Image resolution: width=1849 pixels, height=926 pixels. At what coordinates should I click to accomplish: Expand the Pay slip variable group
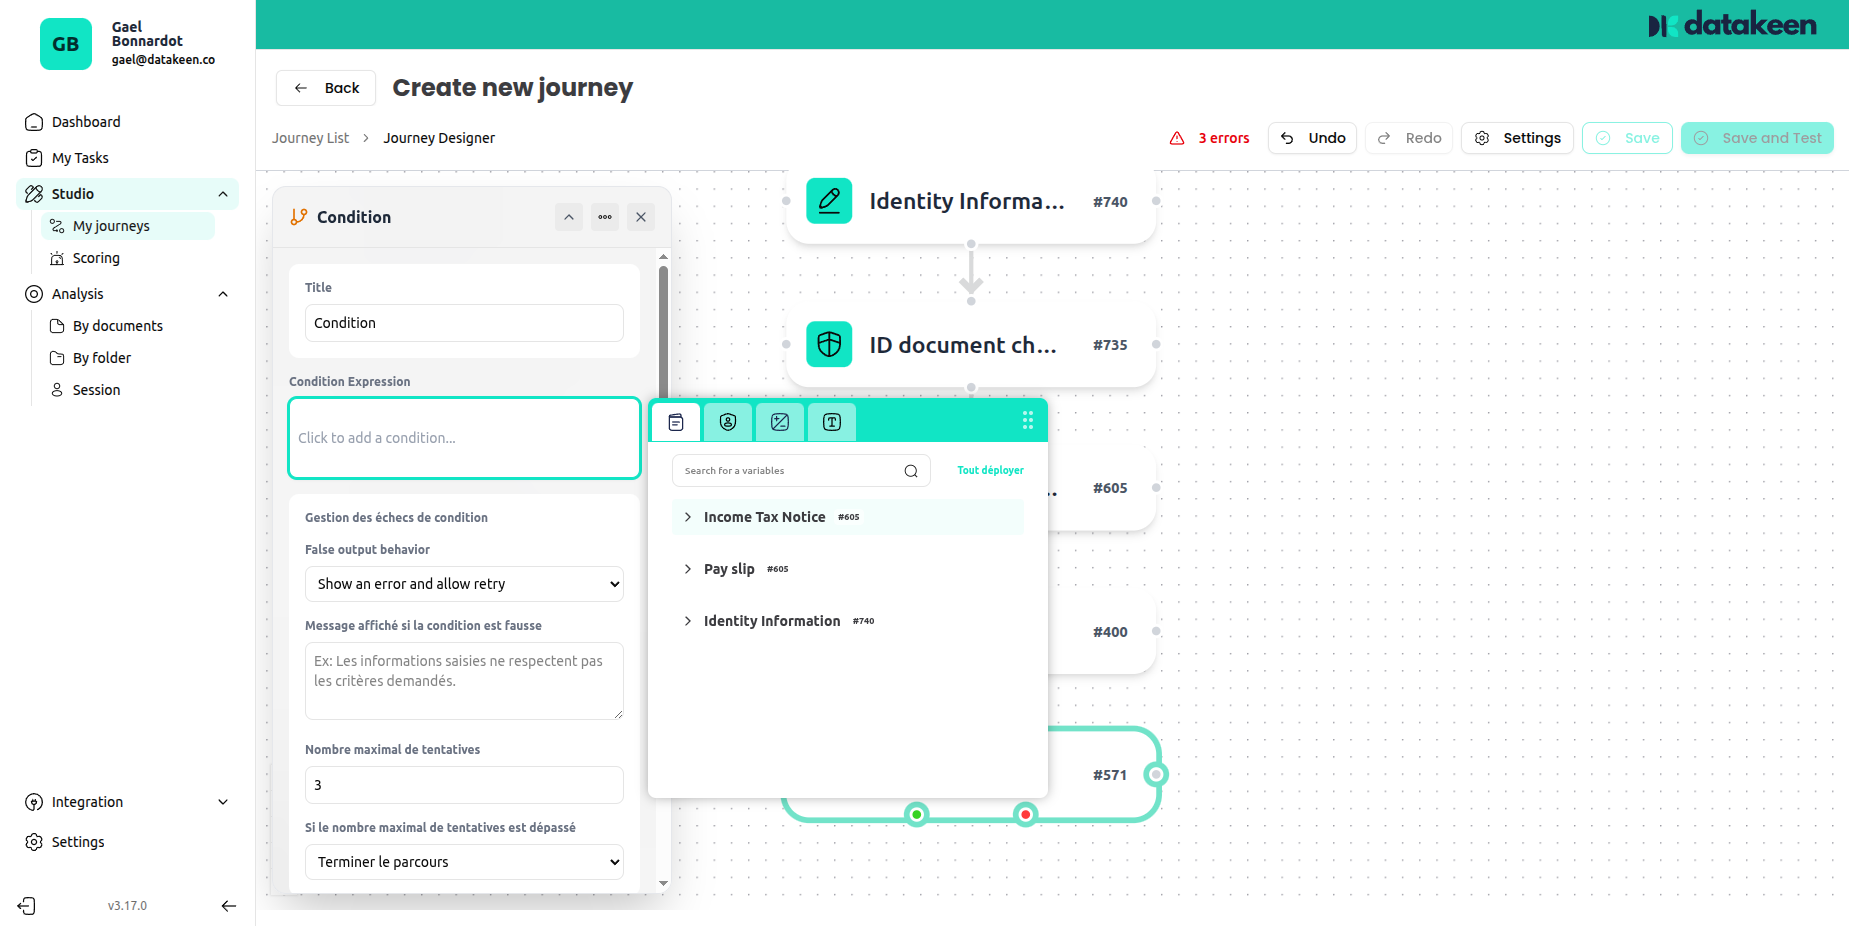688,569
